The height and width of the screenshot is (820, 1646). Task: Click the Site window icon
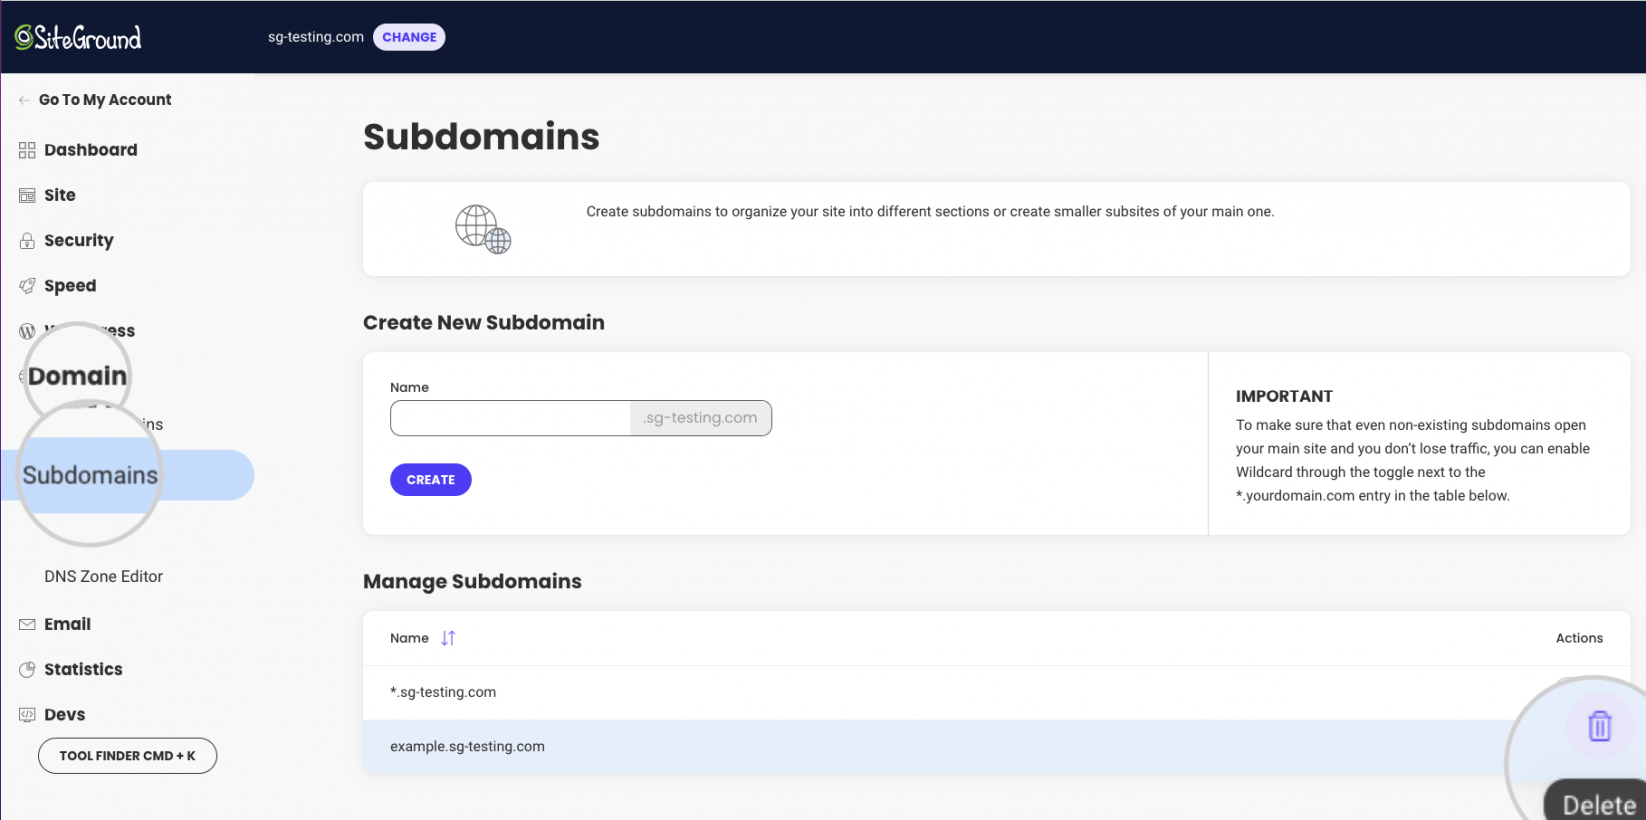pos(27,195)
